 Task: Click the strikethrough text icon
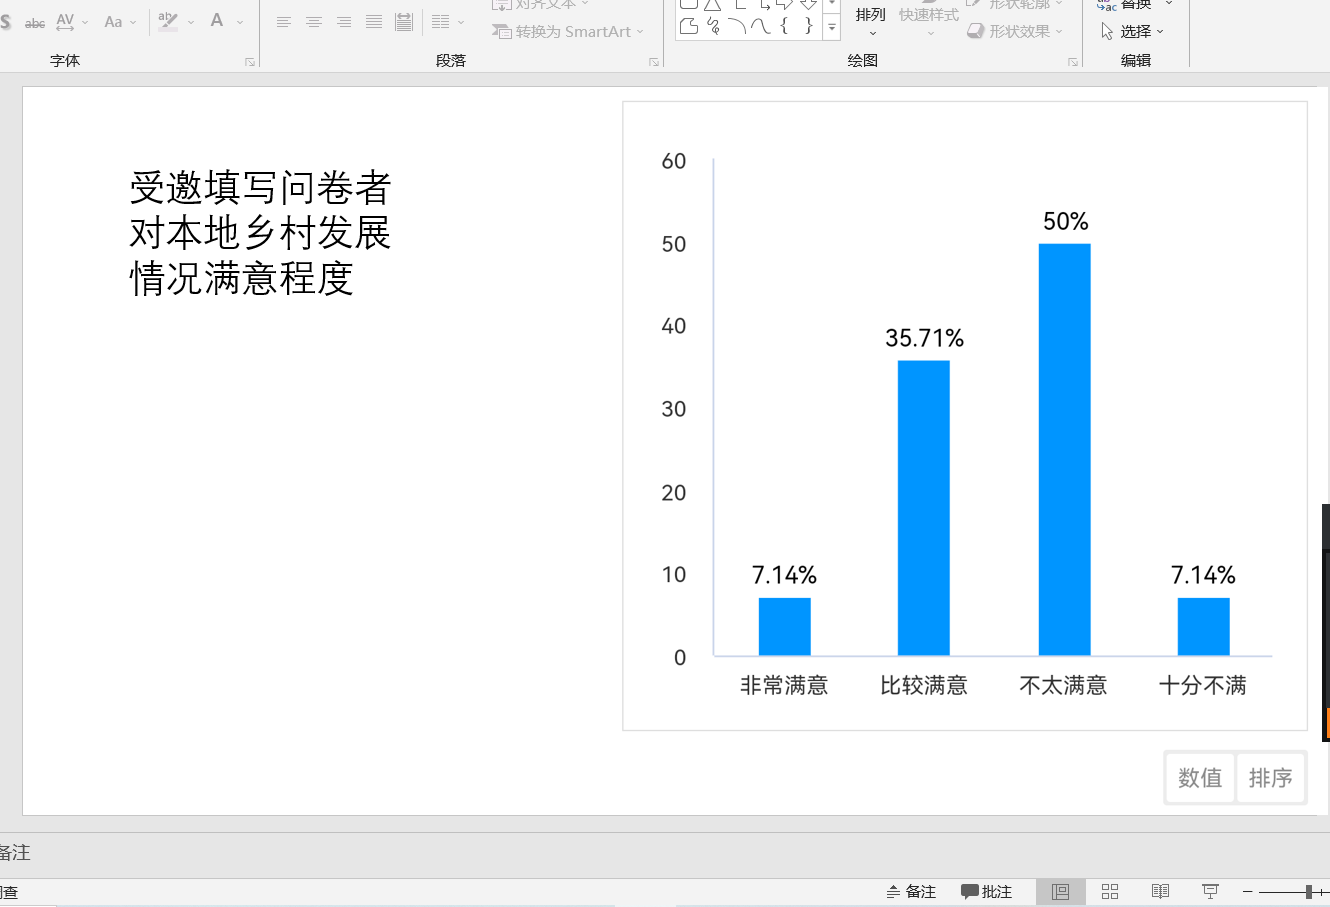point(35,22)
